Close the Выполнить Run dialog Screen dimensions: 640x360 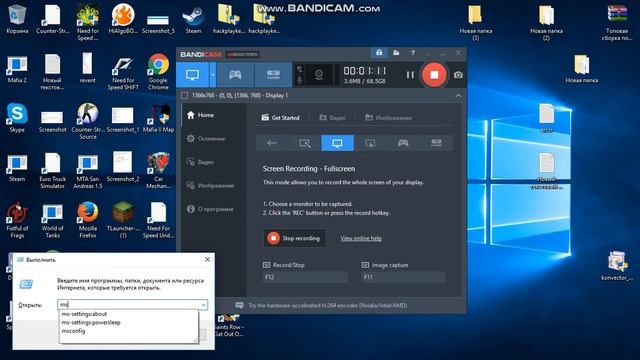pyautogui.click(x=207, y=260)
